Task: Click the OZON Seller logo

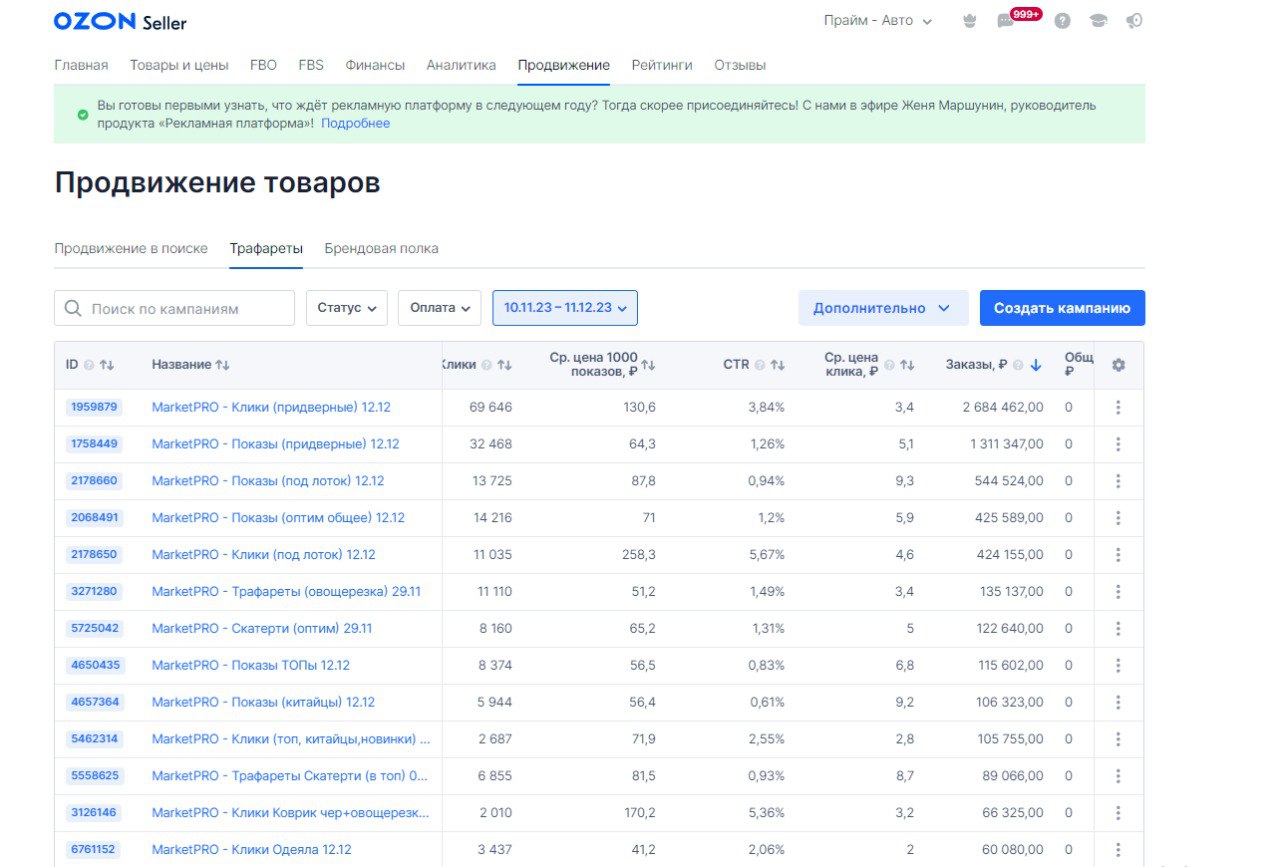Action: (x=120, y=21)
